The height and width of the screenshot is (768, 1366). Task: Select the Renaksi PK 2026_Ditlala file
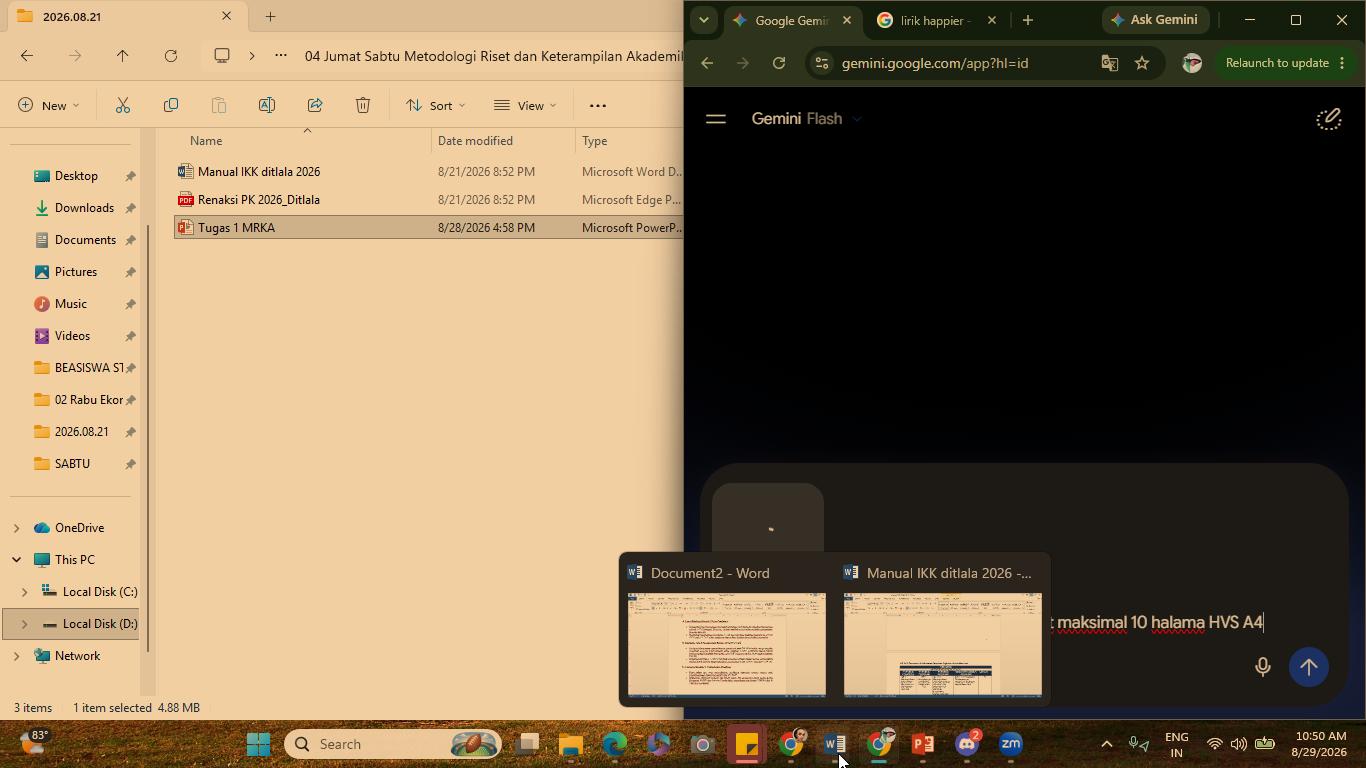coord(259,200)
